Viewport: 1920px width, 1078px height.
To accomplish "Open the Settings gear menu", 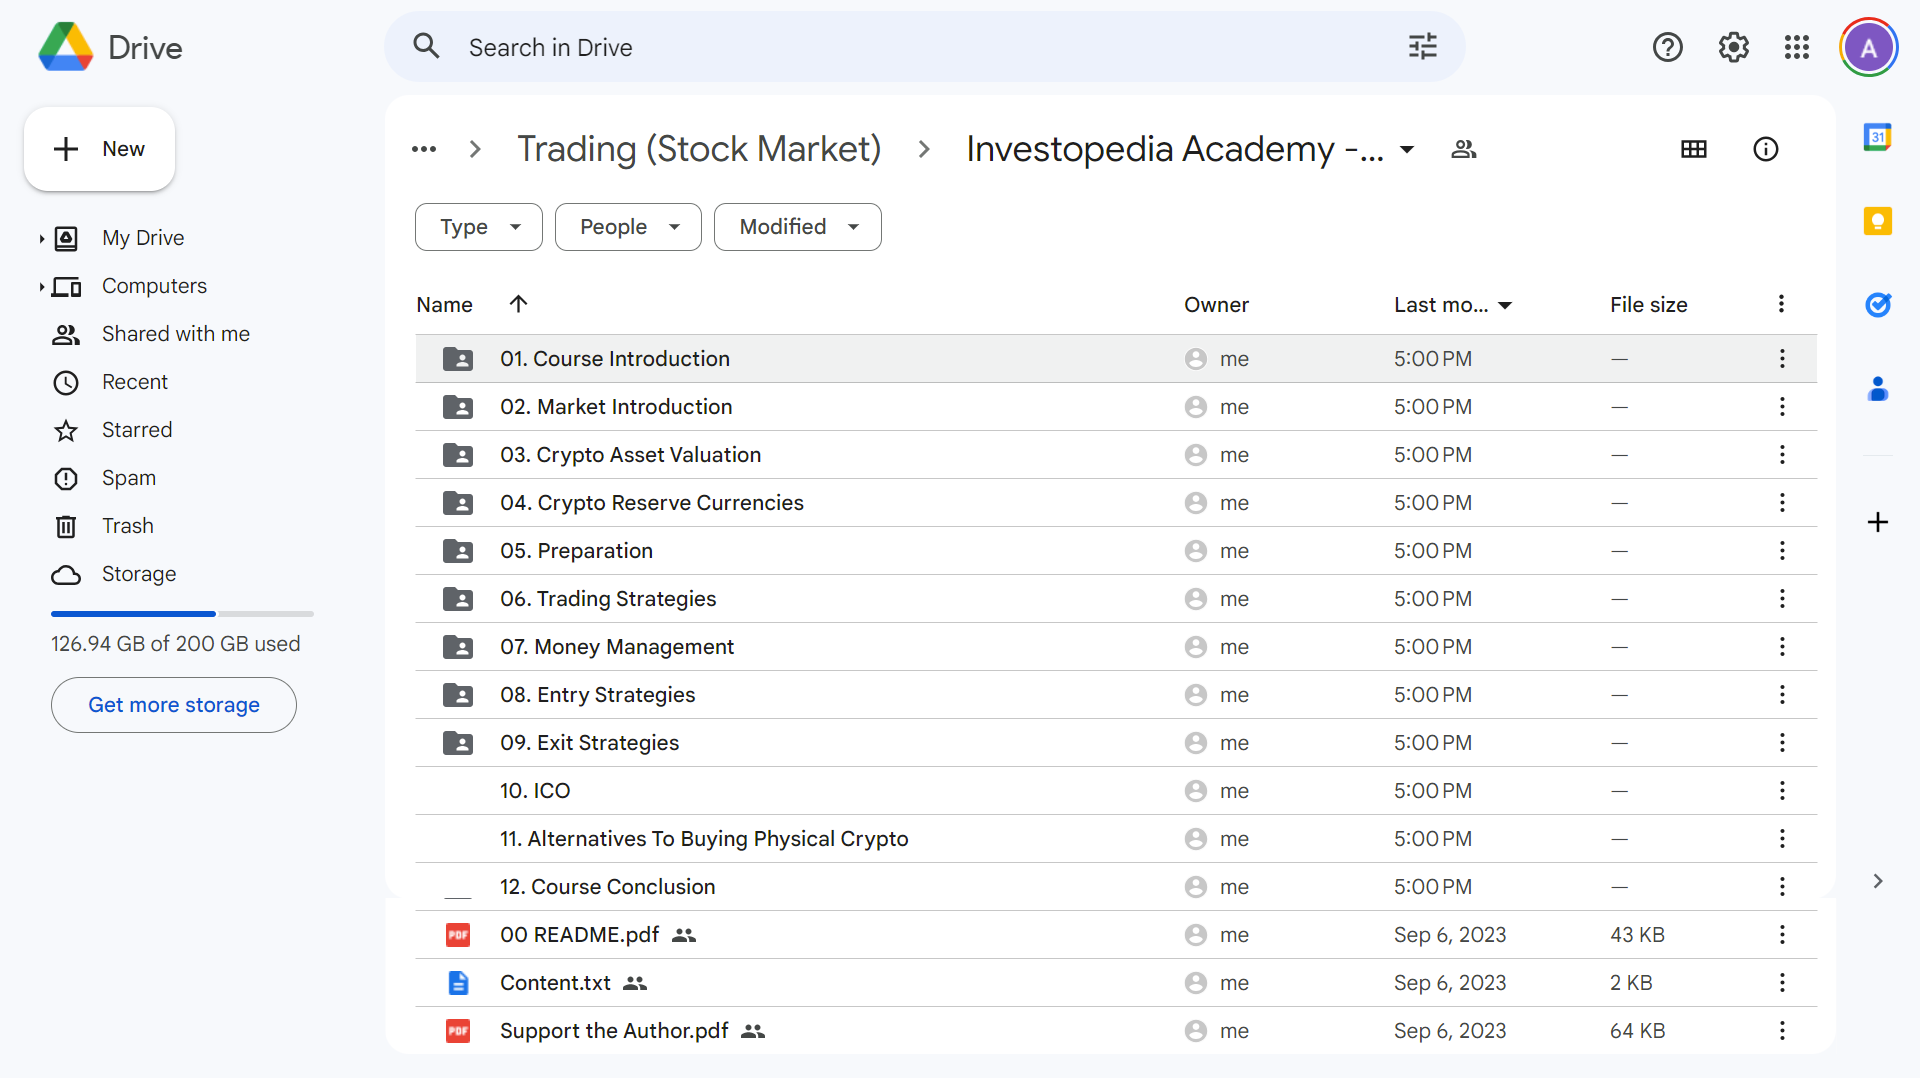I will pos(1733,47).
